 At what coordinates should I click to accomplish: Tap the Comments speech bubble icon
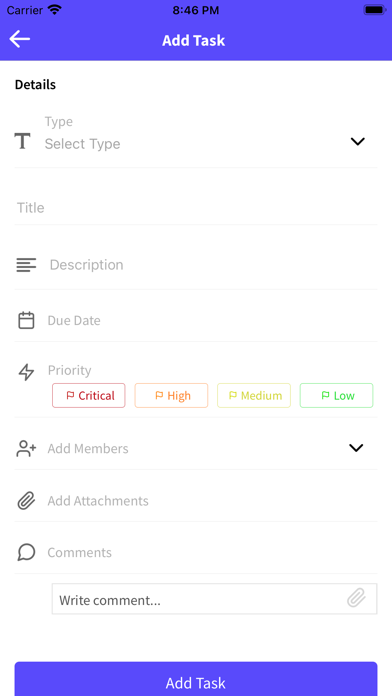click(x=26, y=553)
